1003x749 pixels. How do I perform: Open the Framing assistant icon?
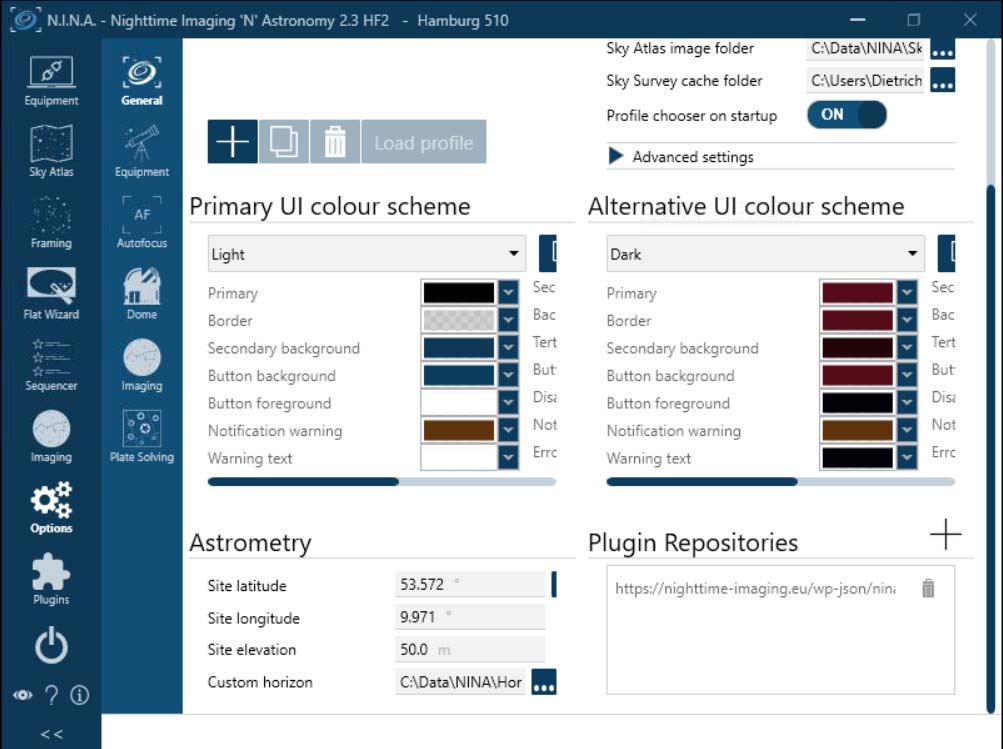click(51, 221)
